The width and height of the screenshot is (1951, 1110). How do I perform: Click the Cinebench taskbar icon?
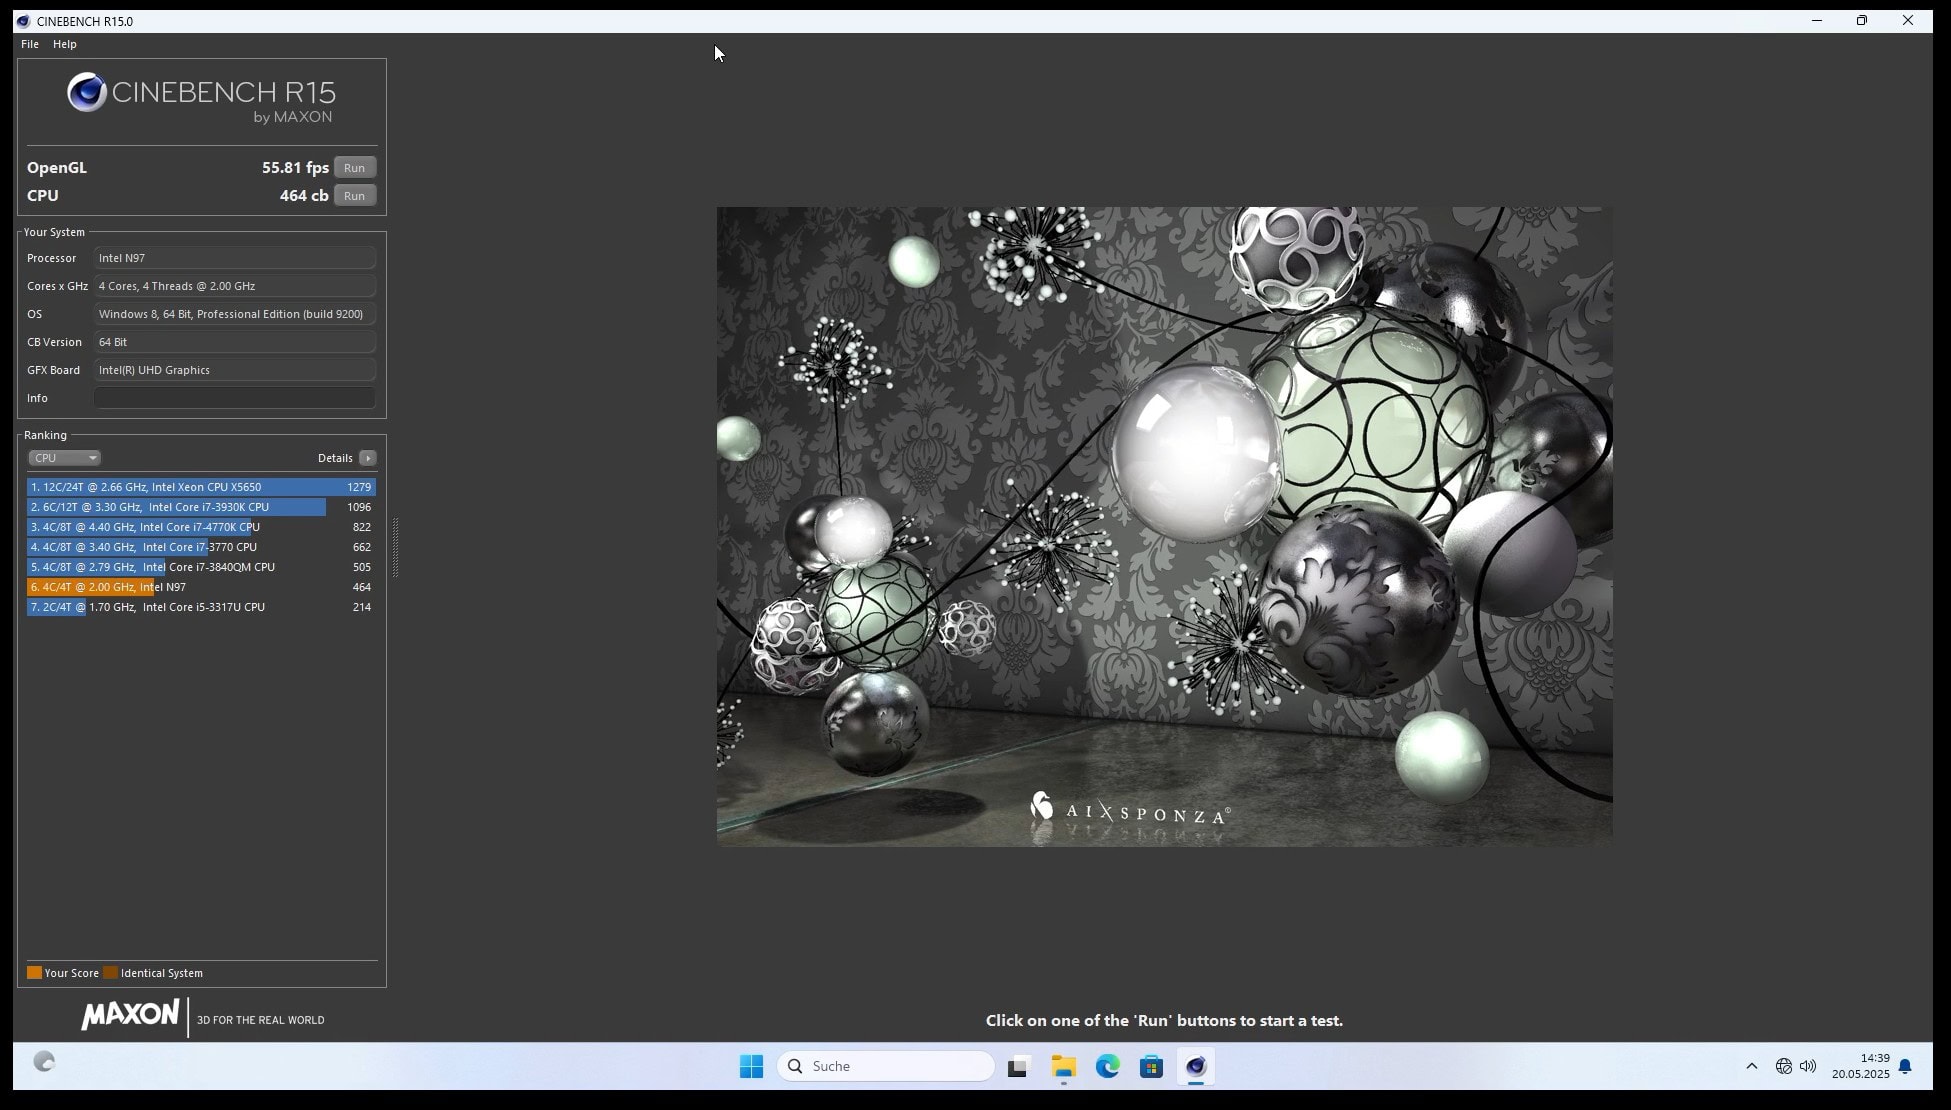(1196, 1067)
